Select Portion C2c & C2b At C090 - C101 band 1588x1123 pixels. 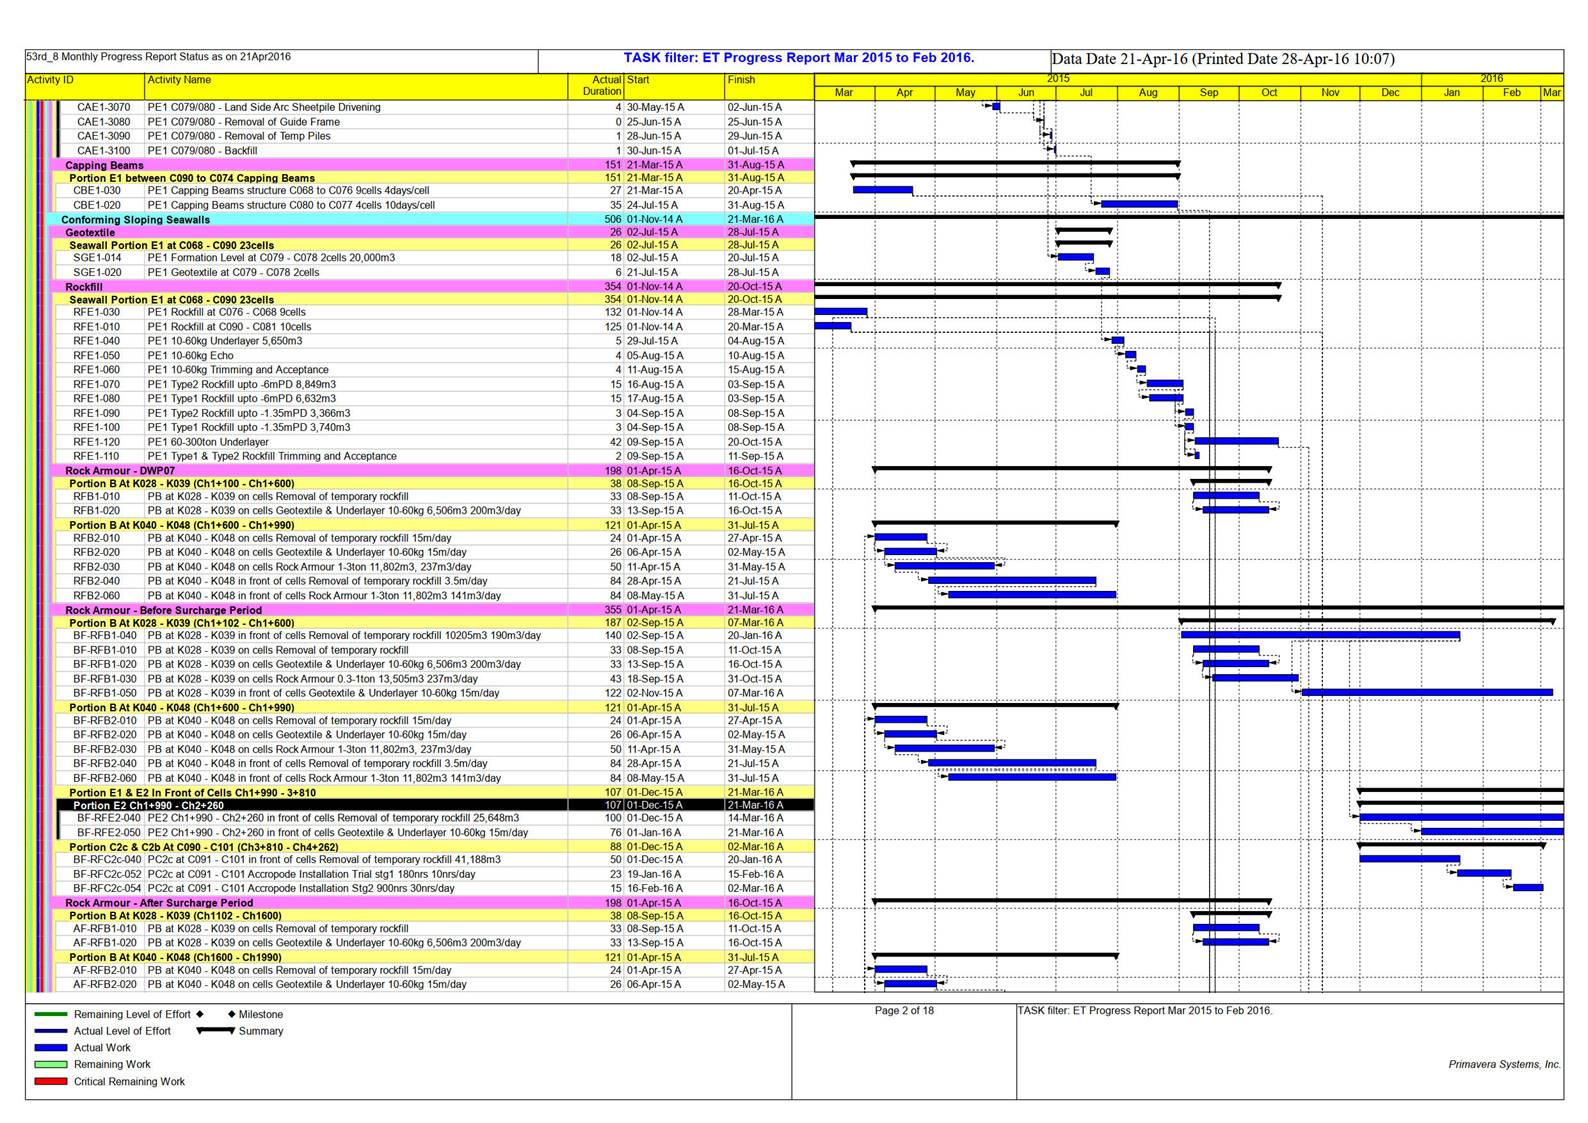pos(434,846)
